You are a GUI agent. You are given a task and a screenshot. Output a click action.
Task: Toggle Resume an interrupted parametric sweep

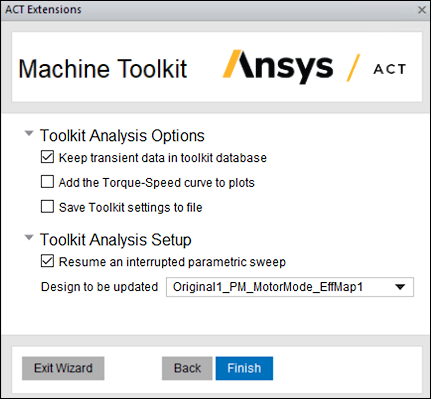47,261
